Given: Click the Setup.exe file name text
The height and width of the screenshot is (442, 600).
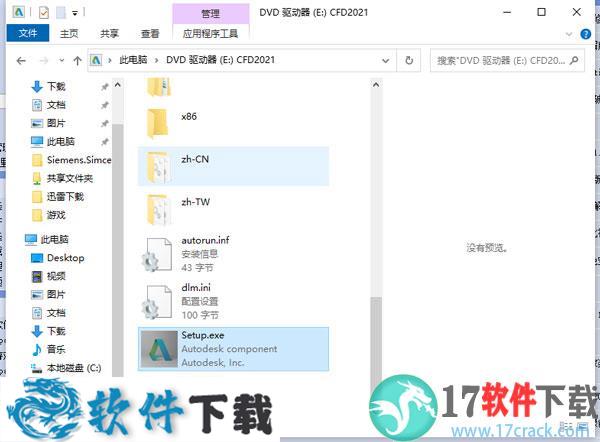Looking at the screenshot, I should pos(203,335).
